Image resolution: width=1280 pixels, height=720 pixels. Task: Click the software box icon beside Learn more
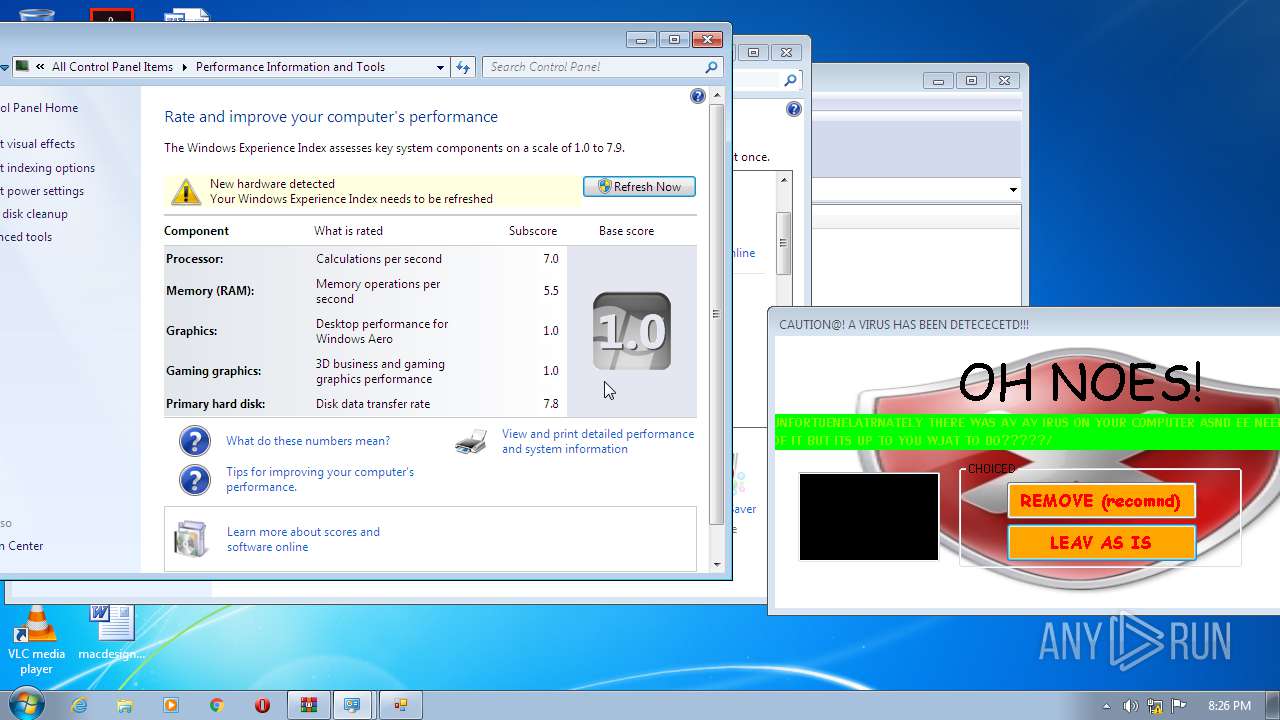click(190, 538)
